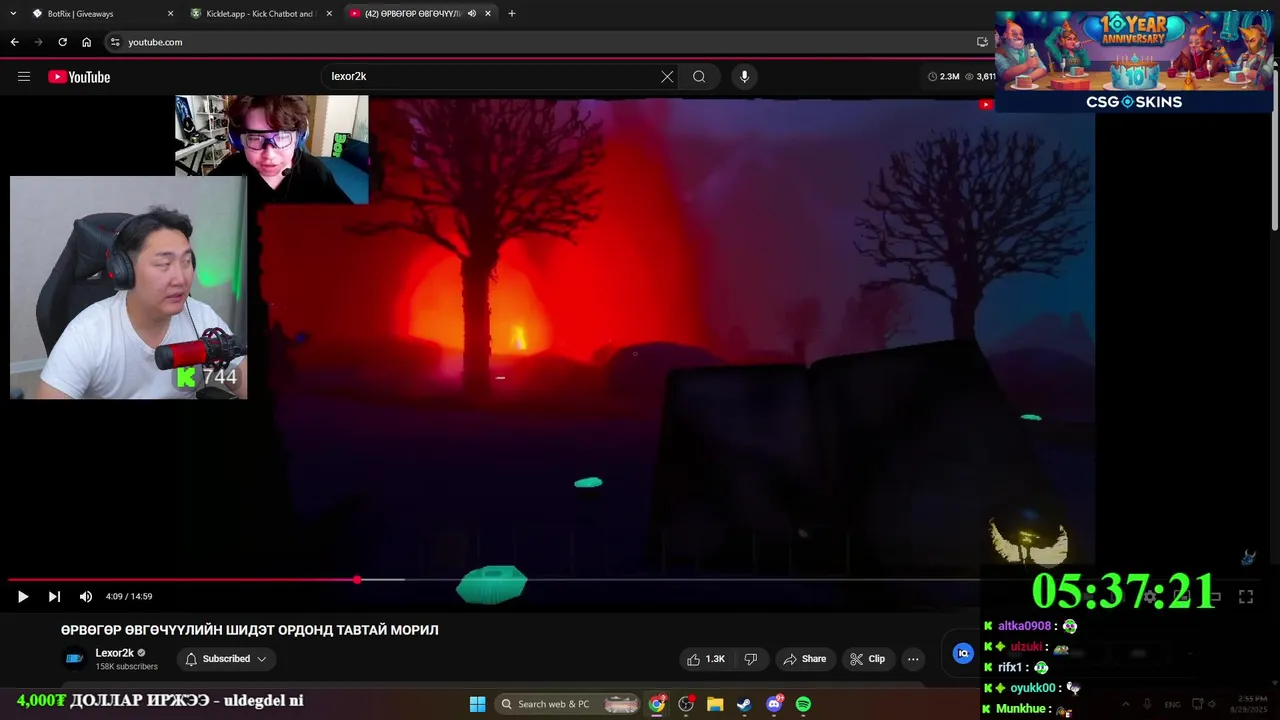Play the paused video
This screenshot has height=720, width=1280.
tap(22, 596)
